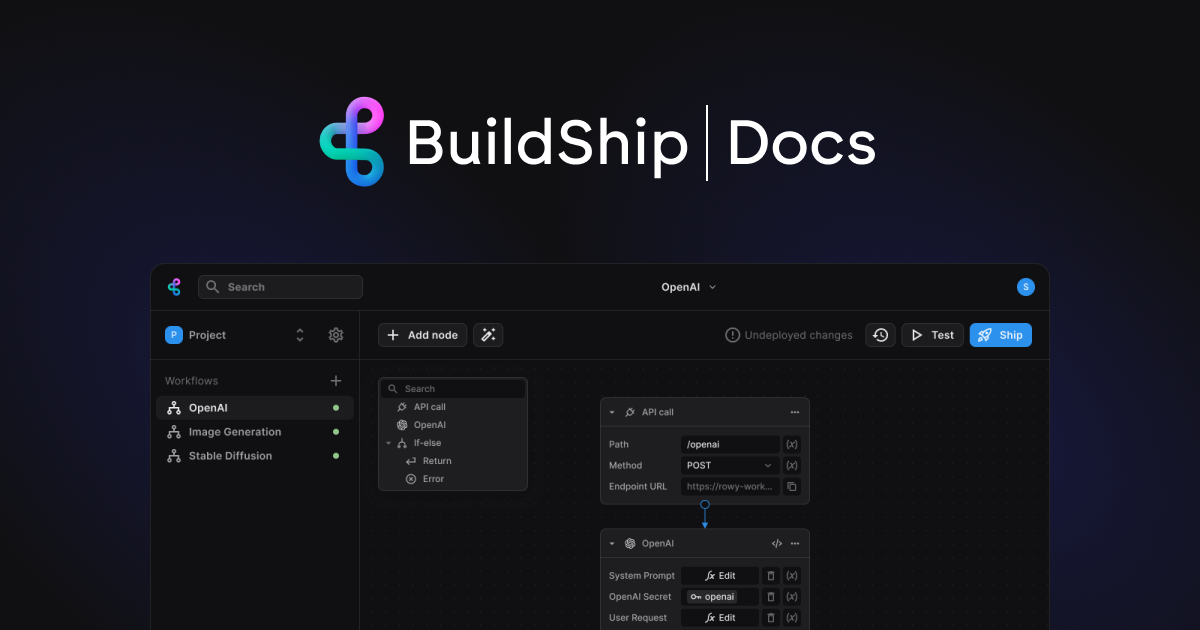The height and width of the screenshot is (630, 1200).
Task: Click the API call node header title
Action: [x=658, y=412]
